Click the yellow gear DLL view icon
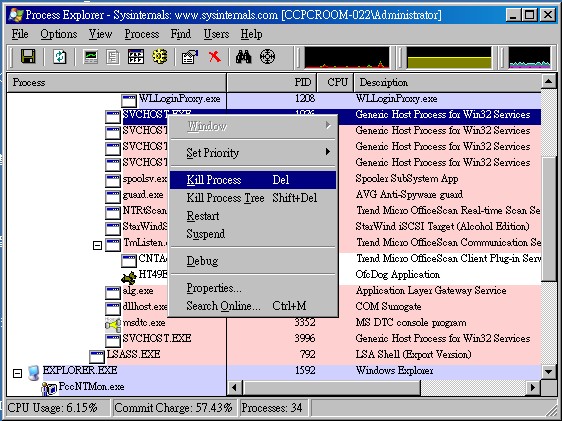562x421 pixels. 159,57
